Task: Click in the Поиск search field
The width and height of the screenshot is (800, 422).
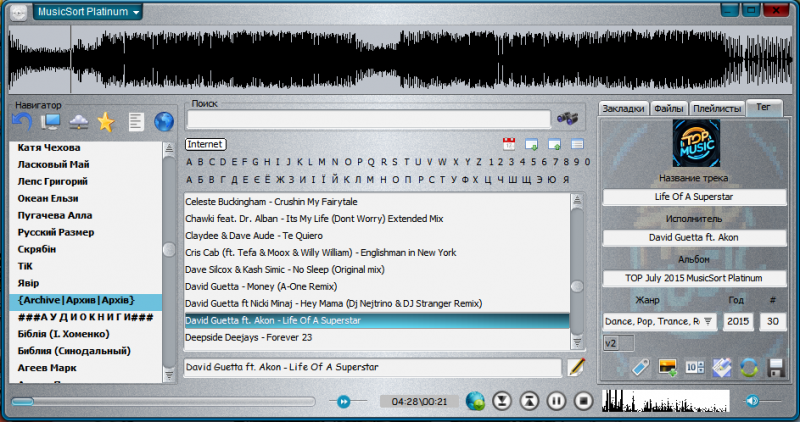Action: 368,119
